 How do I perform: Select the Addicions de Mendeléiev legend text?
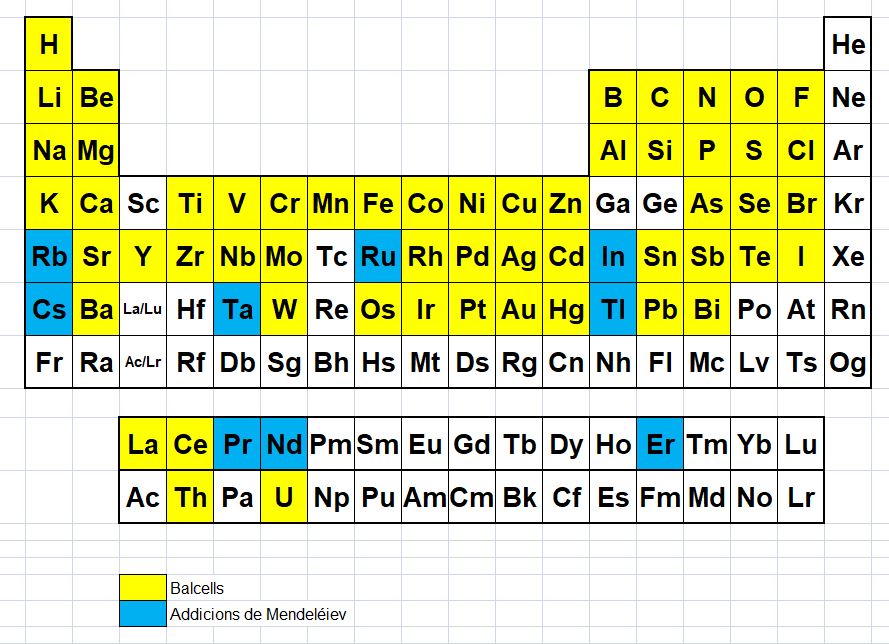click(x=258, y=614)
